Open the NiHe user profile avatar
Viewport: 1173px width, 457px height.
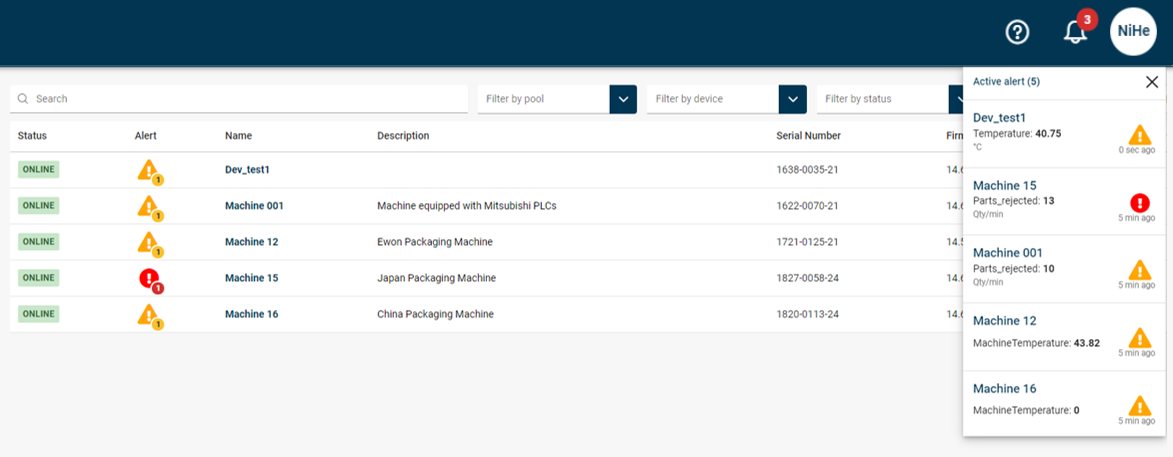1133,32
